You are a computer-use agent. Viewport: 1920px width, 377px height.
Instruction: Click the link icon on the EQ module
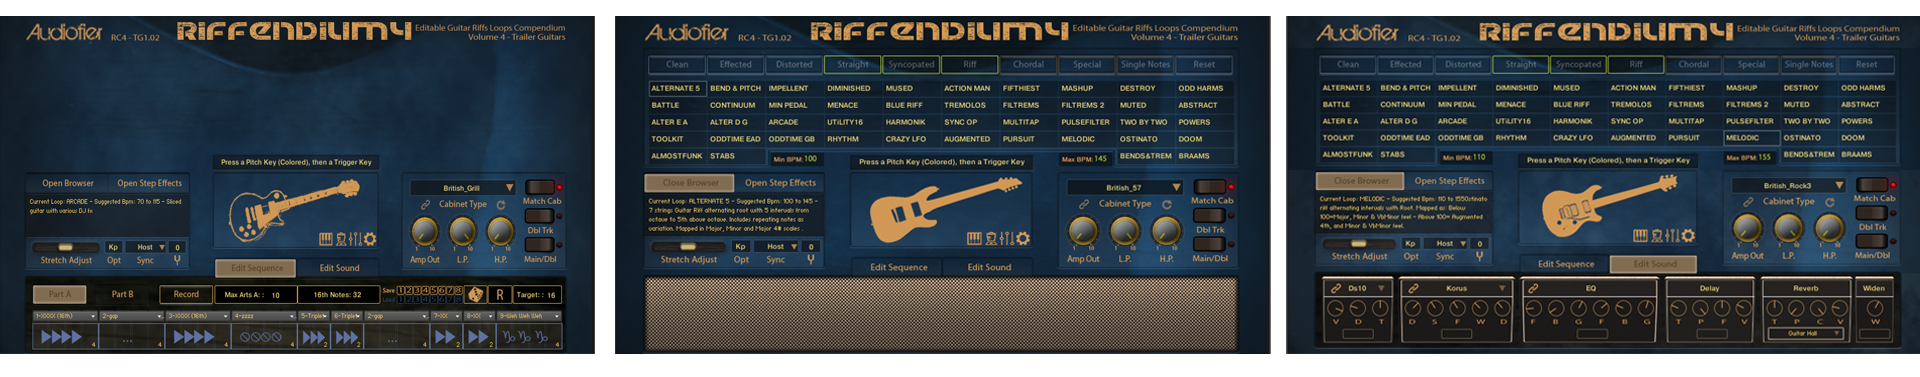click(x=1533, y=288)
